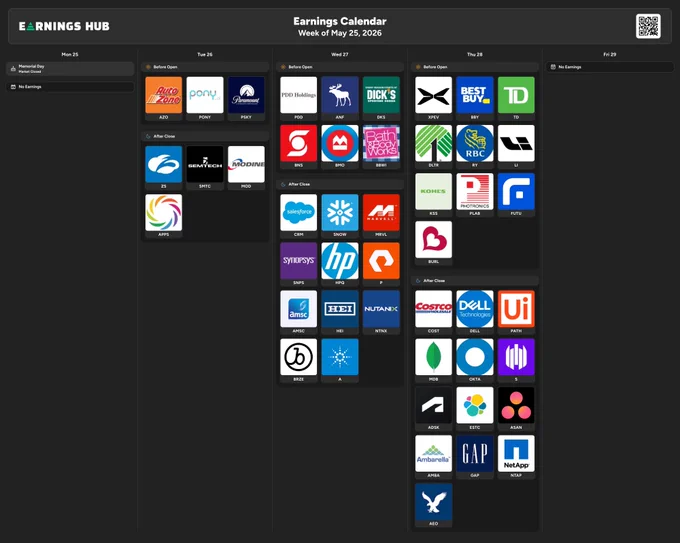Viewport: 680px width, 543px height.
Task: Select the Dick's Sporting Goods DKS logo
Action: click(381, 95)
